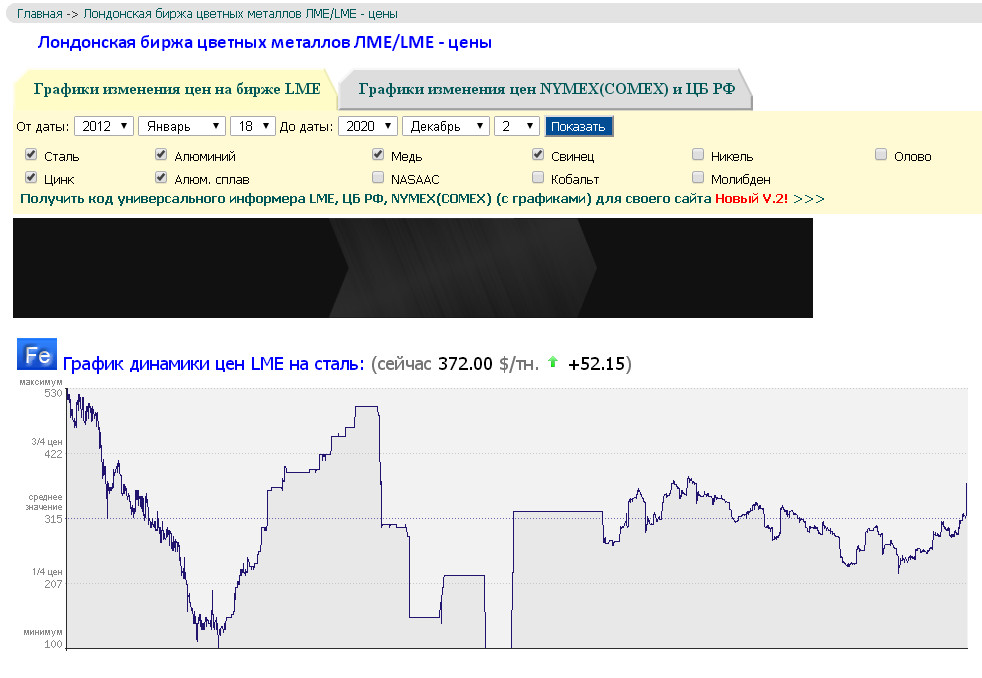Image resolution: width=982 pixels, height=678 pixels.
Task: Uncheck the Сталь checkbox
Action: pos(31,155)
